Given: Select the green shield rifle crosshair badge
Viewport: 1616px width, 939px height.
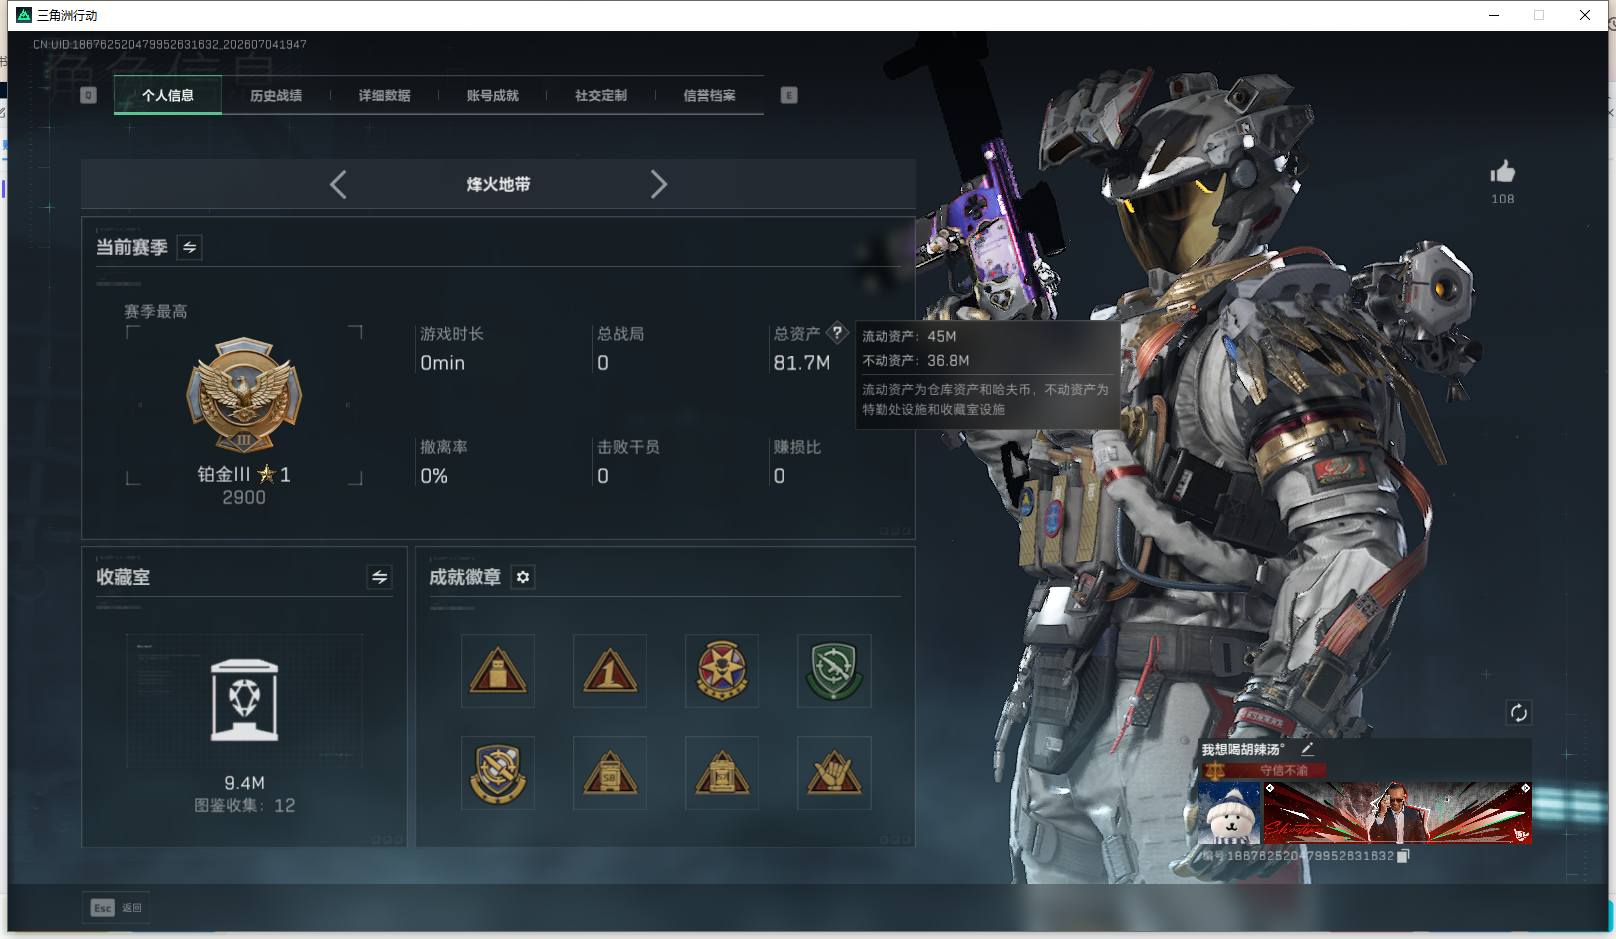Looking at the screenshot, I should pyautogui.click(x=834, y=671).
